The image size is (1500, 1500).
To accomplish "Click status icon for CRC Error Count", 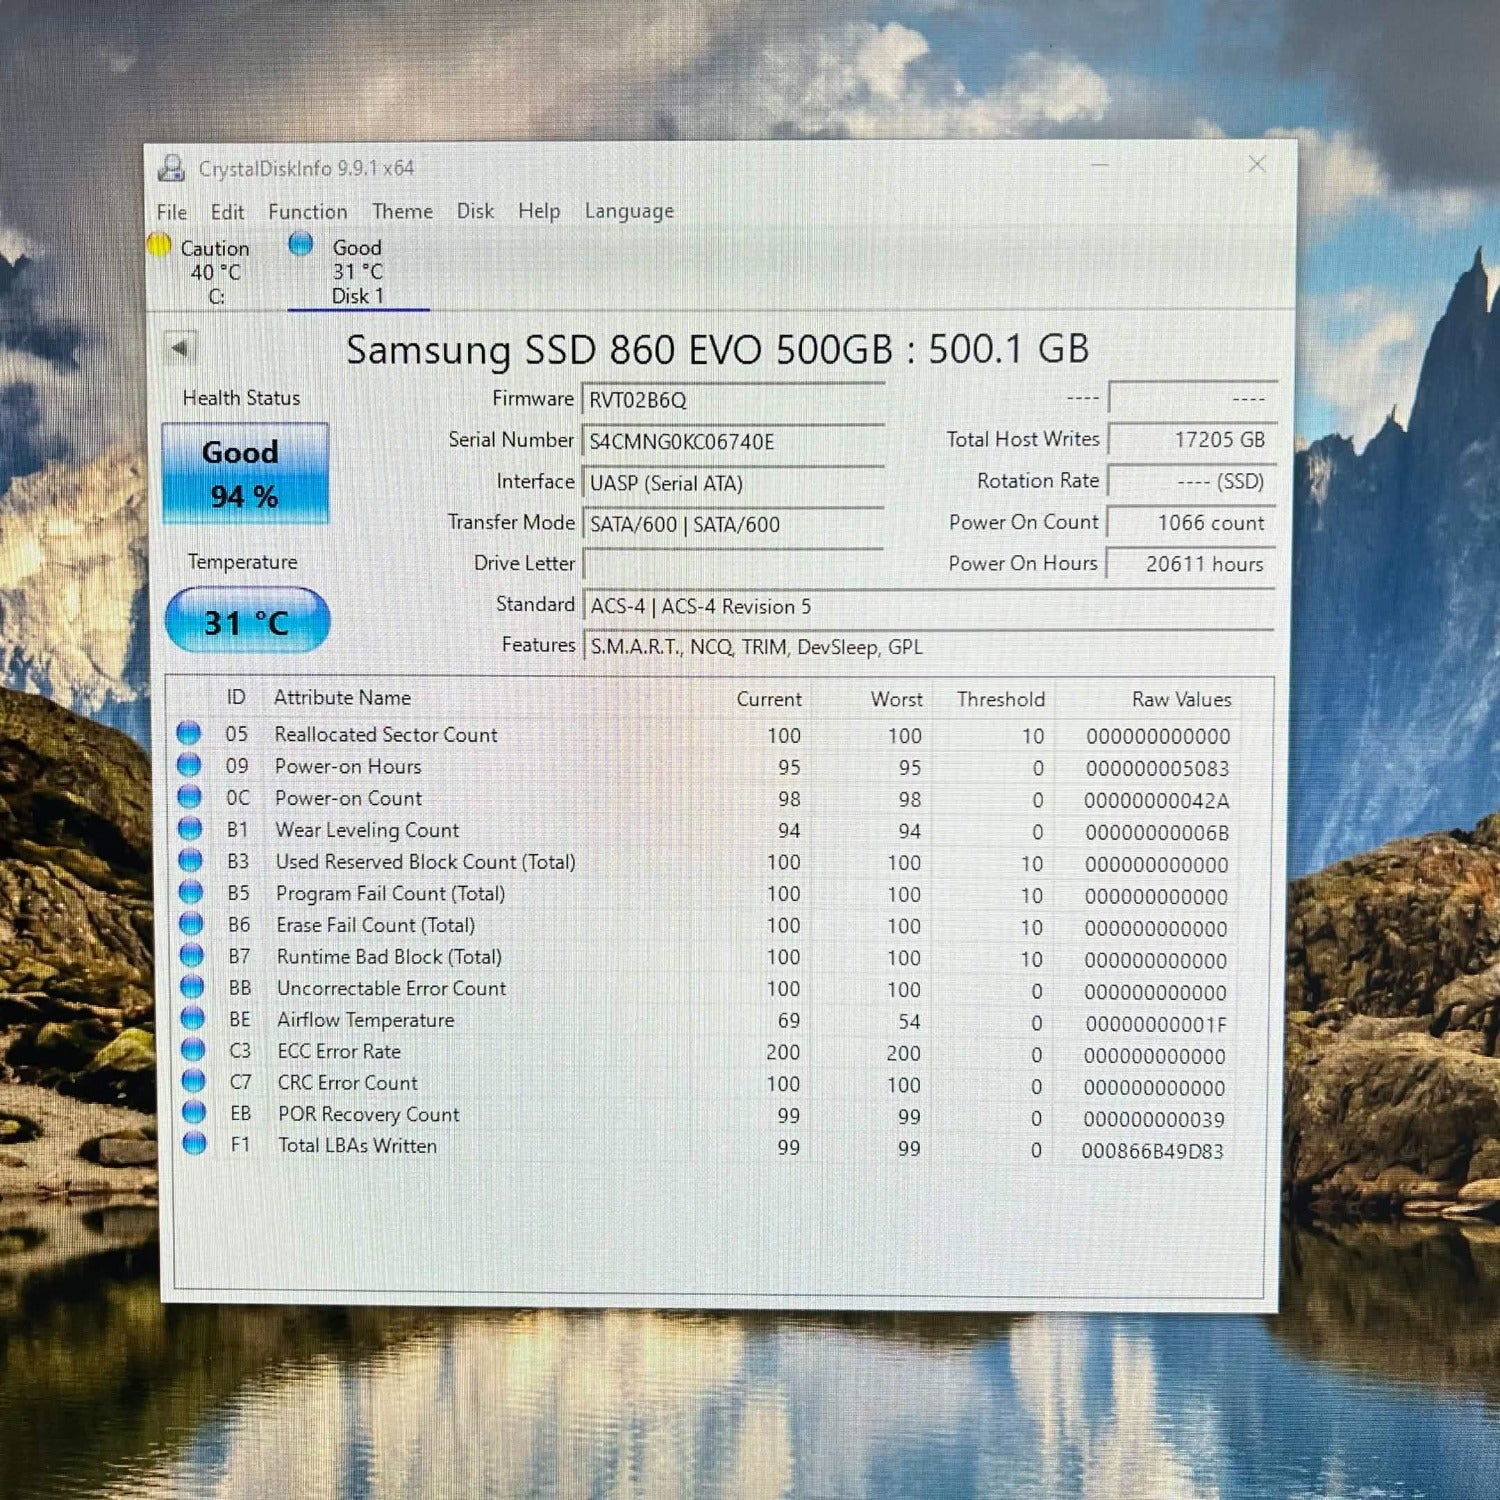I will point(194,1081).
